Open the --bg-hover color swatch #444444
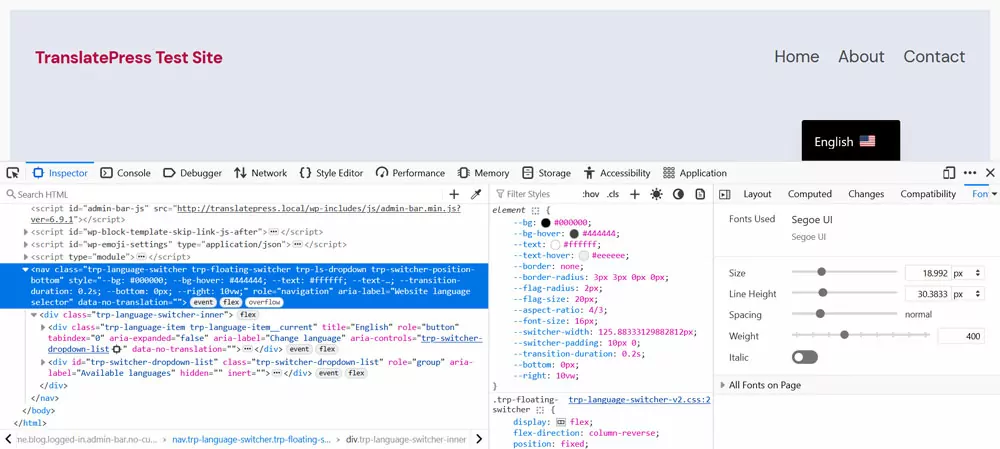1000x449 pixels. point(574,233)
